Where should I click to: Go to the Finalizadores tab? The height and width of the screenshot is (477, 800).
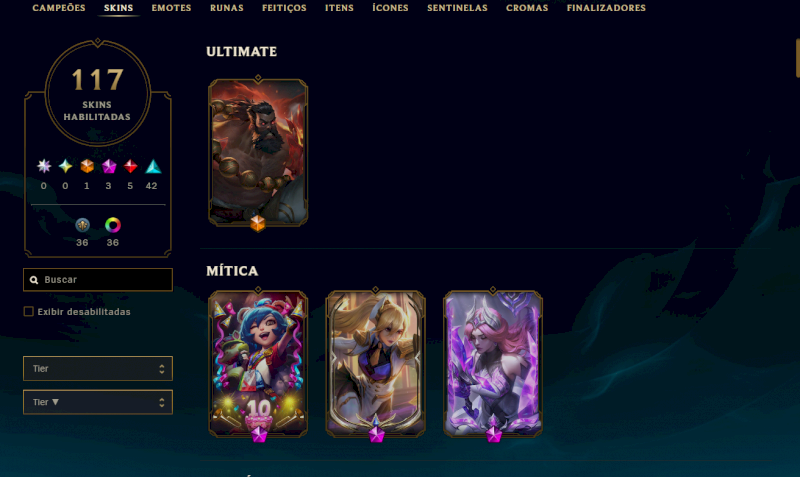(606, 8)
